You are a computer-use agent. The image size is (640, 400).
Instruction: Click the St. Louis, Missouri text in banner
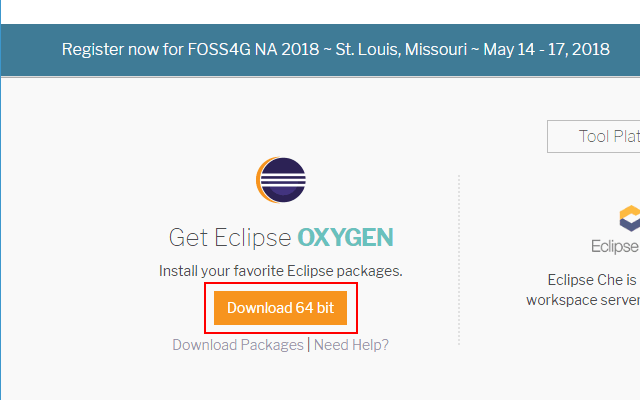click(401, 49)
